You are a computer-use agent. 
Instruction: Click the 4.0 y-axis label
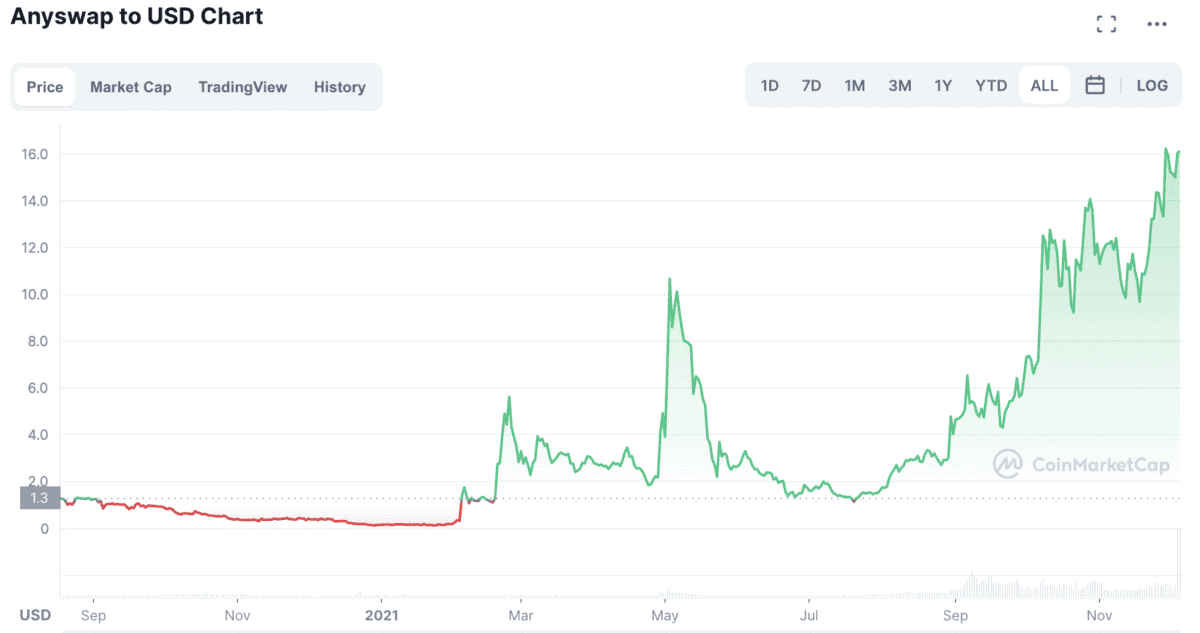(x=38, y=435)
